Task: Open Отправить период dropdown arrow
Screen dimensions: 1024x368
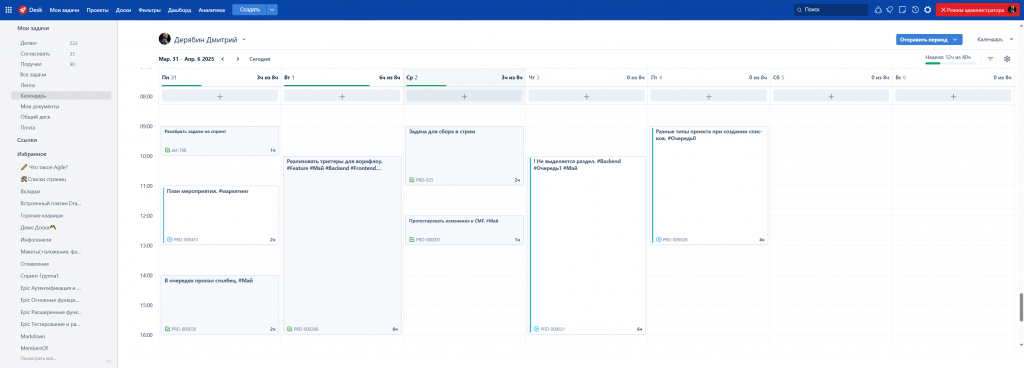Action: 956,40
